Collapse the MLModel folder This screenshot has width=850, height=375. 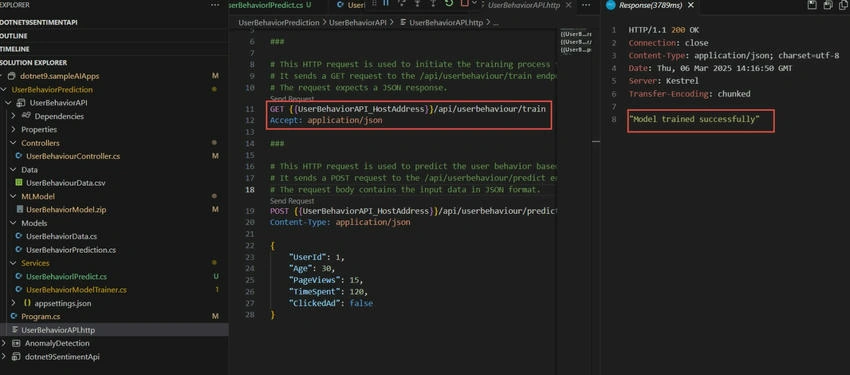(x=14, y=196)
